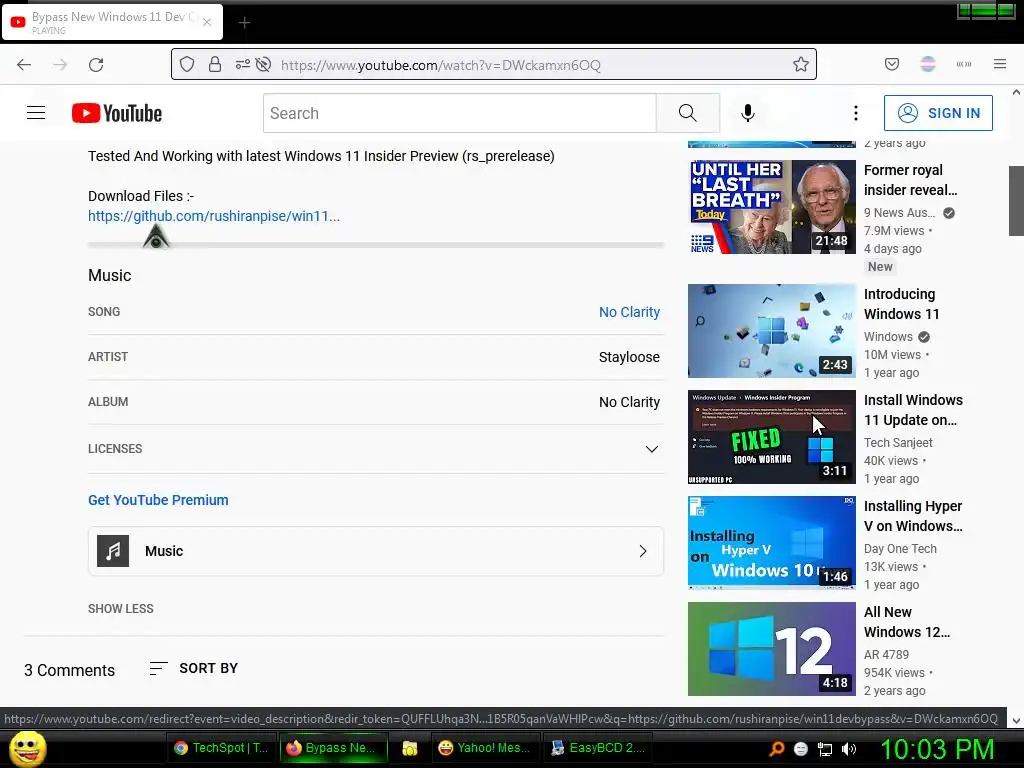This screenshot has height=768, width=1024.
Task: Click SIGN IN button
Action: tap(938, 113)
